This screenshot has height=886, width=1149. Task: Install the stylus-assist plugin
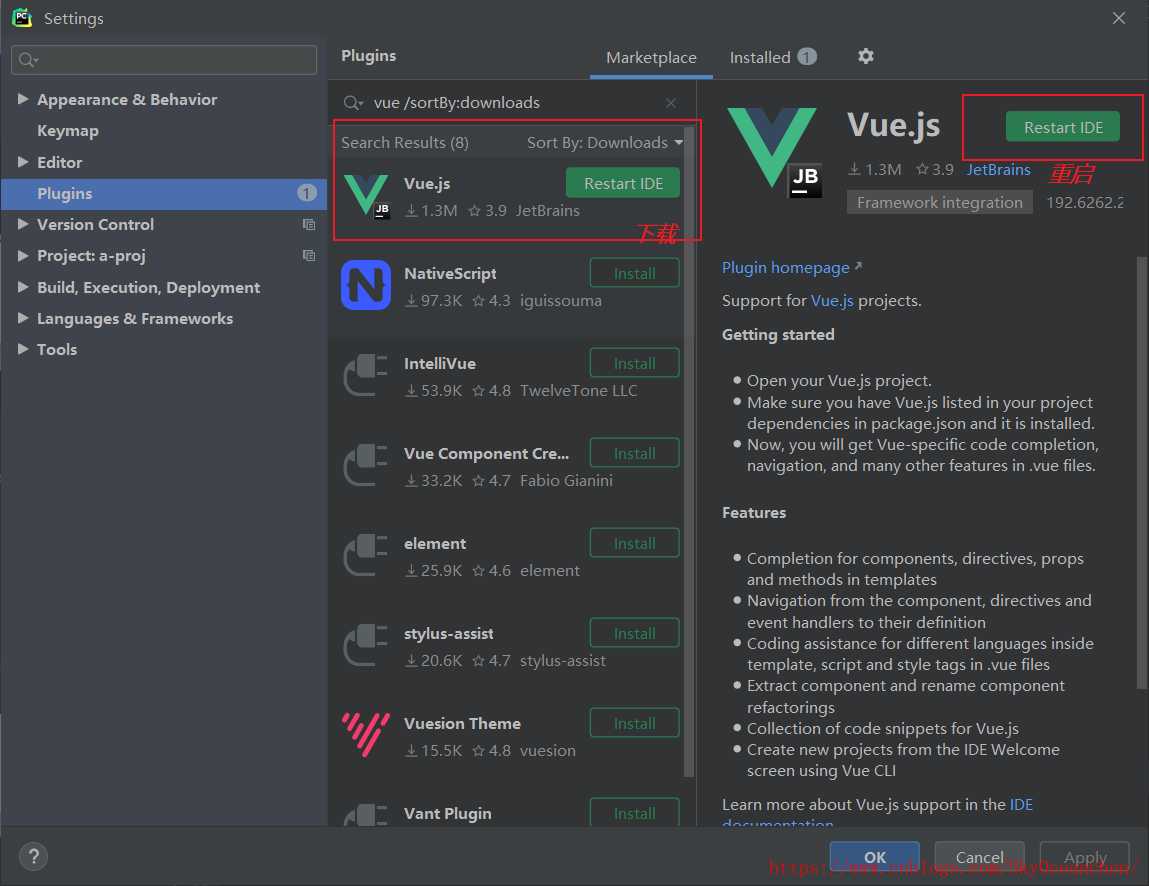point(634,634)
